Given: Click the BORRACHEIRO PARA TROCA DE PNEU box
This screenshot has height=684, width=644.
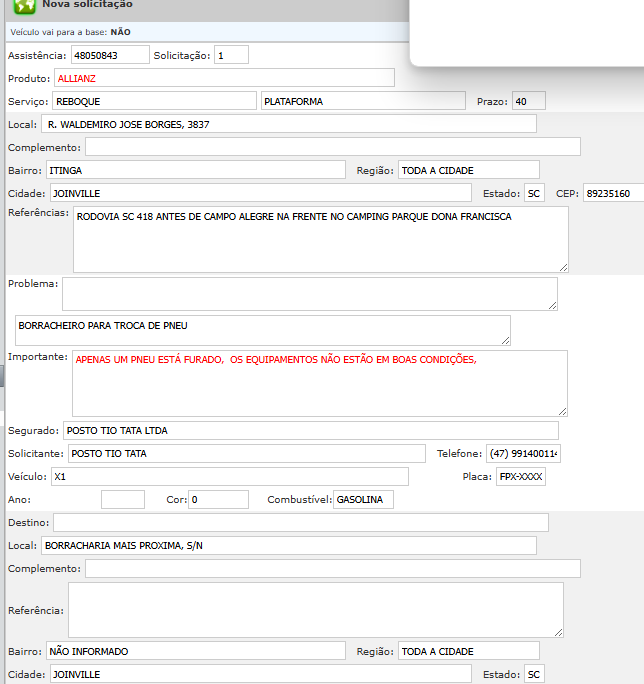Looking at the screenshot, I should (263, 330).
